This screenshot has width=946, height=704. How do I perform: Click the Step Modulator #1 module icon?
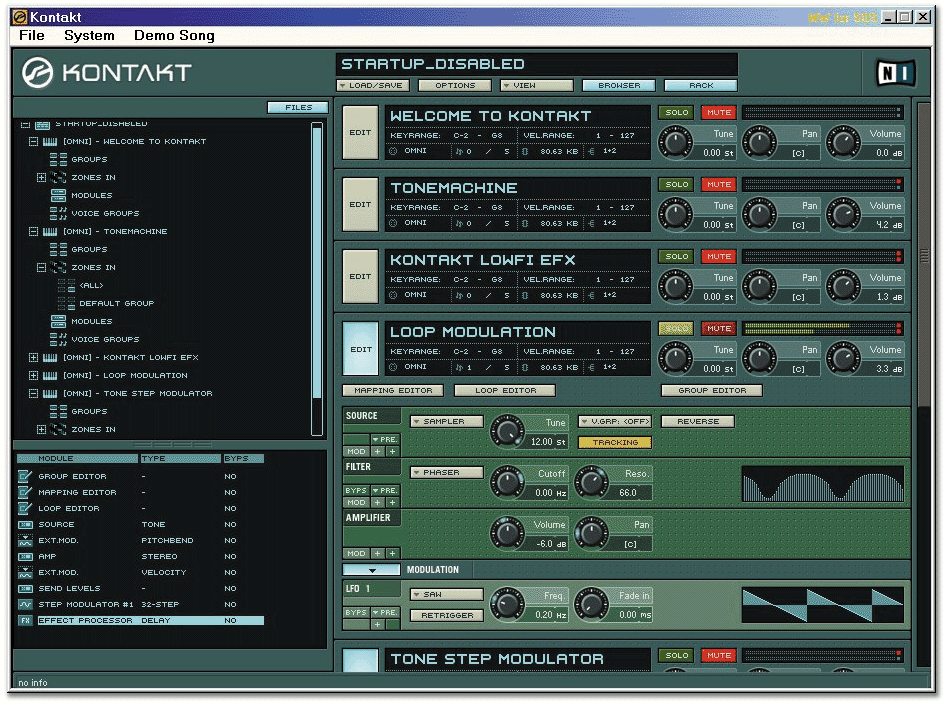tap(25, 605)
